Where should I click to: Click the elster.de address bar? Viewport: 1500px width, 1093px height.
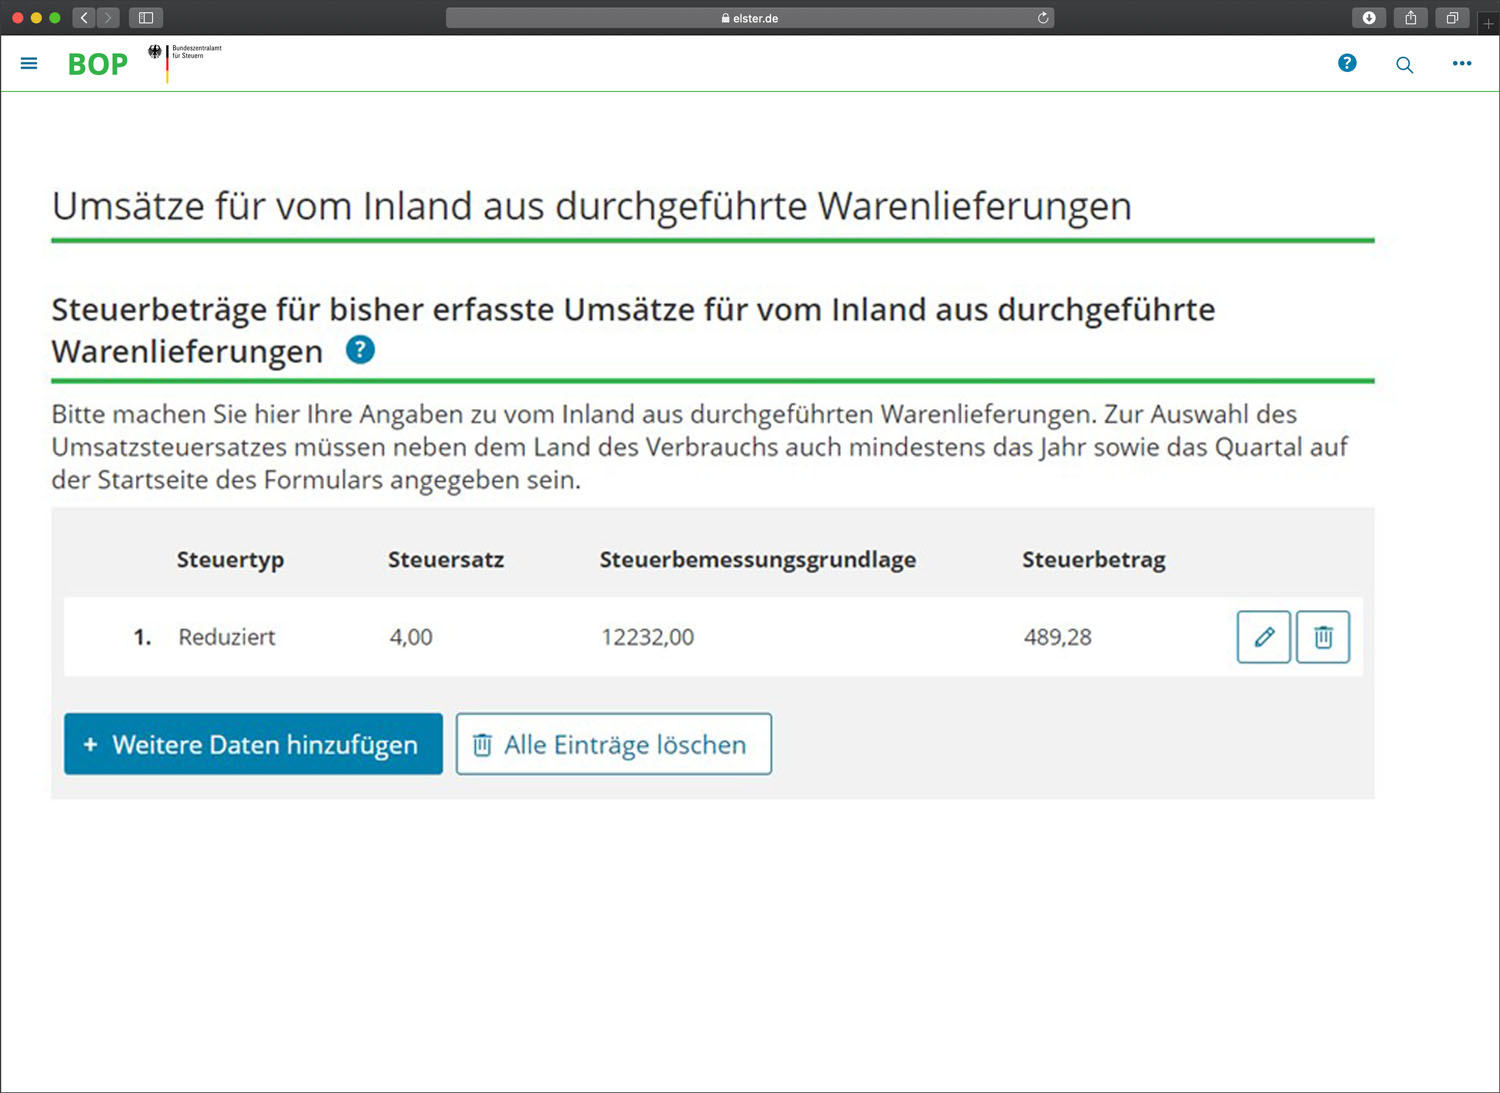coord(750,18)
